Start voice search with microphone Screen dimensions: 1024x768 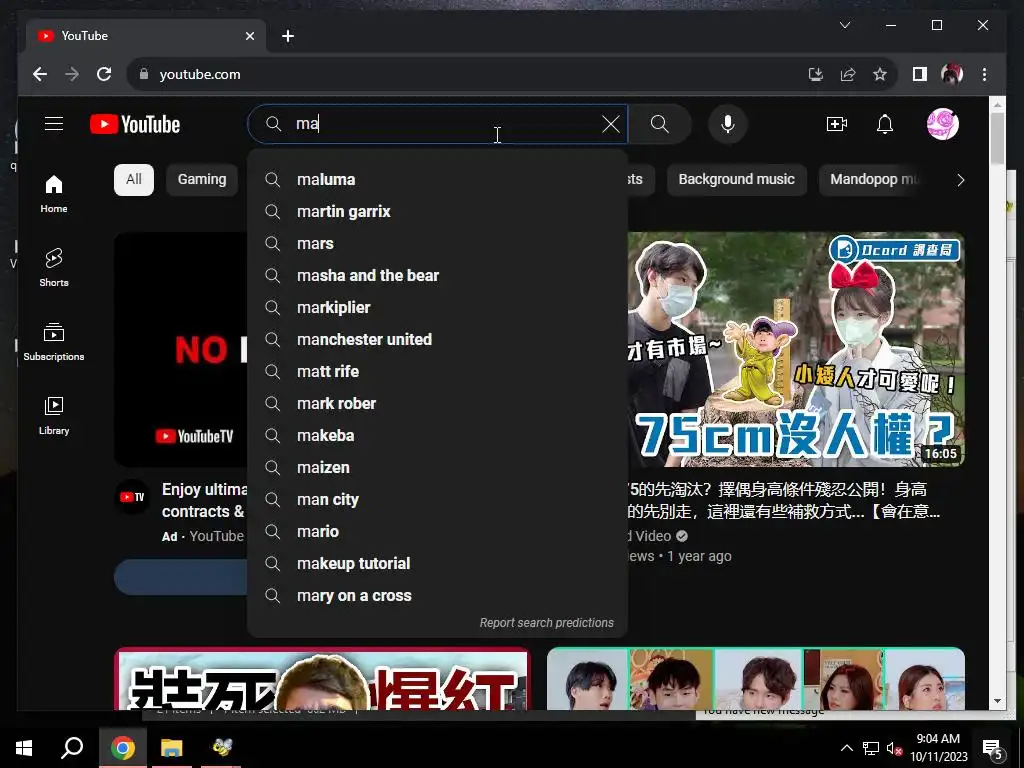(x=728, y=124)
